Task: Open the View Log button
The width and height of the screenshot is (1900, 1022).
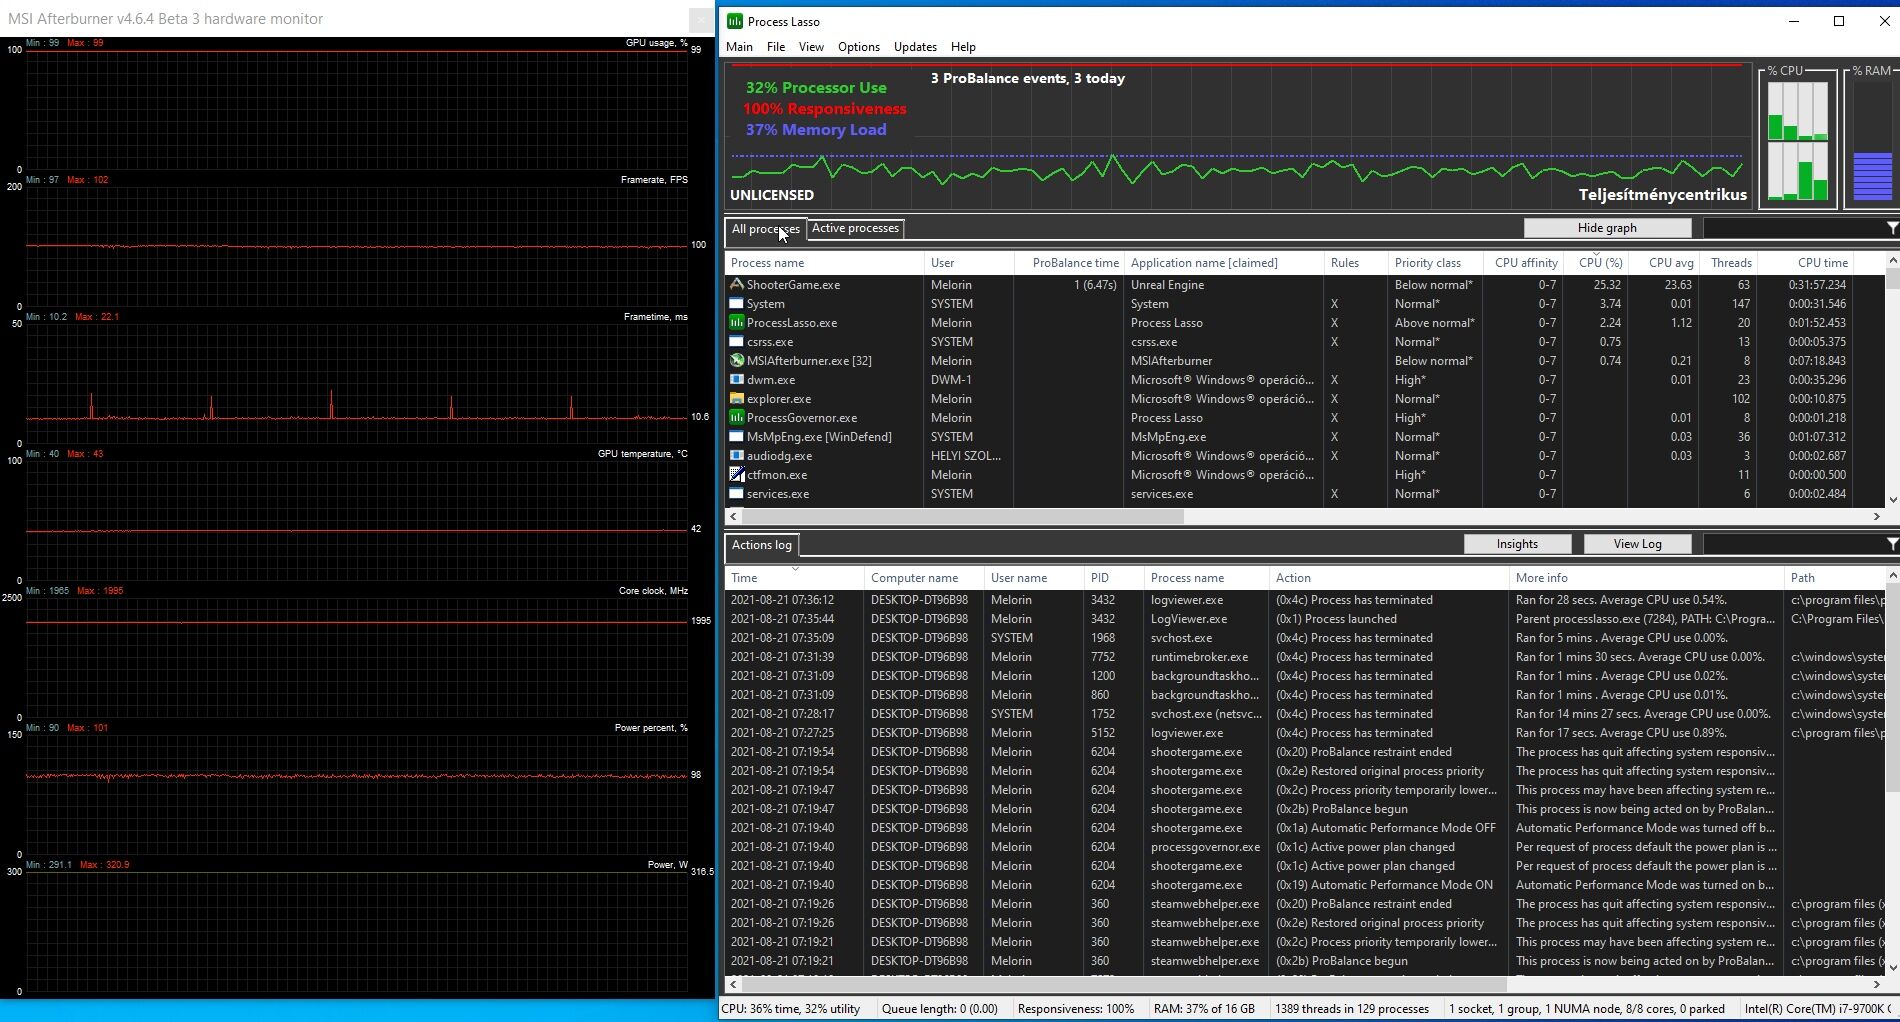Action: (1636, 544)
